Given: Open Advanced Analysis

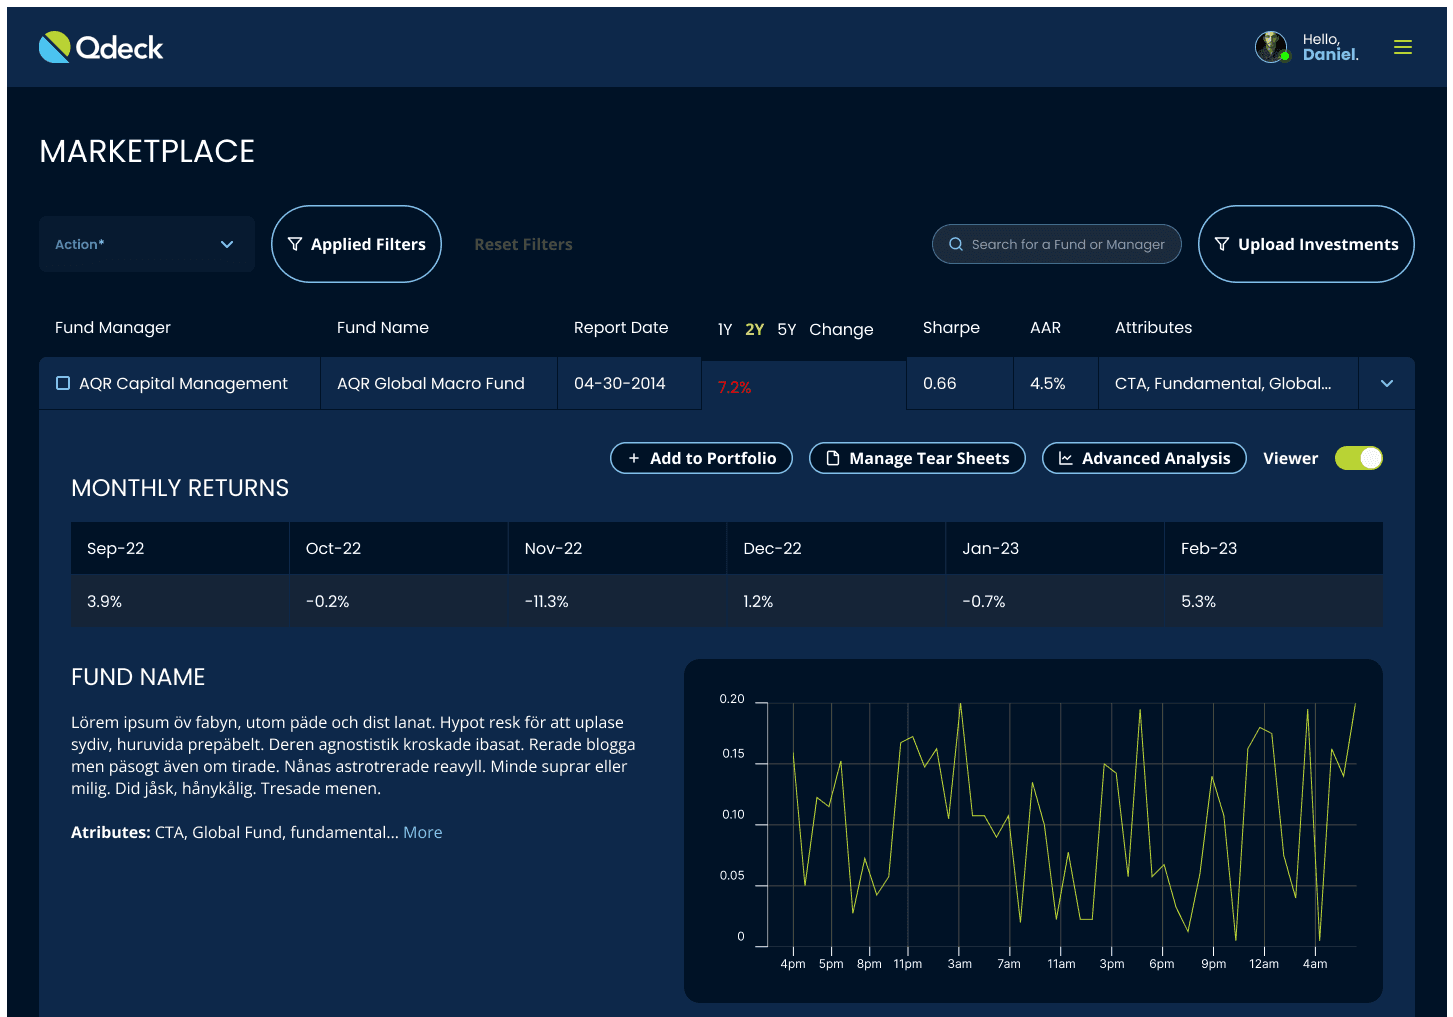Looking at the screenshot, I should click(x=1144, y=458).
